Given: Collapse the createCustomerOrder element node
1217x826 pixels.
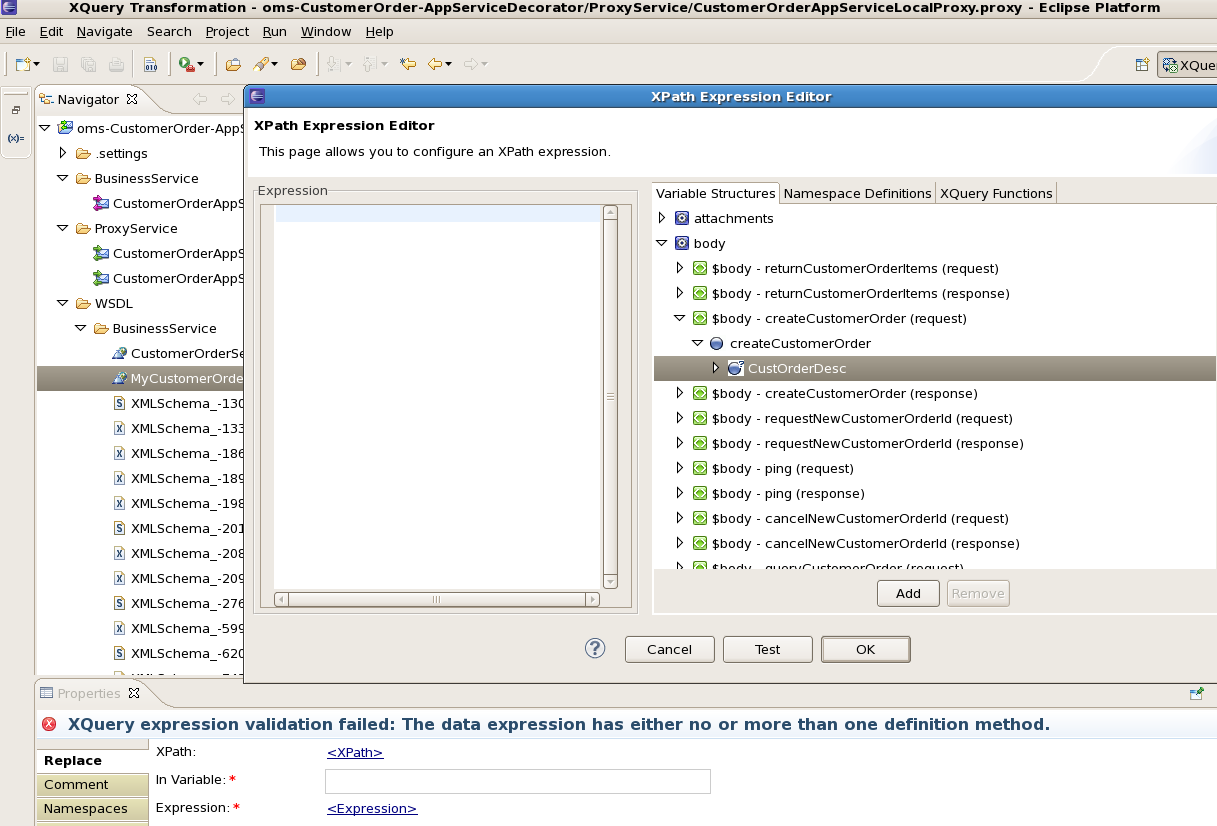Looking at the screenshot, I should click(697, 343).
